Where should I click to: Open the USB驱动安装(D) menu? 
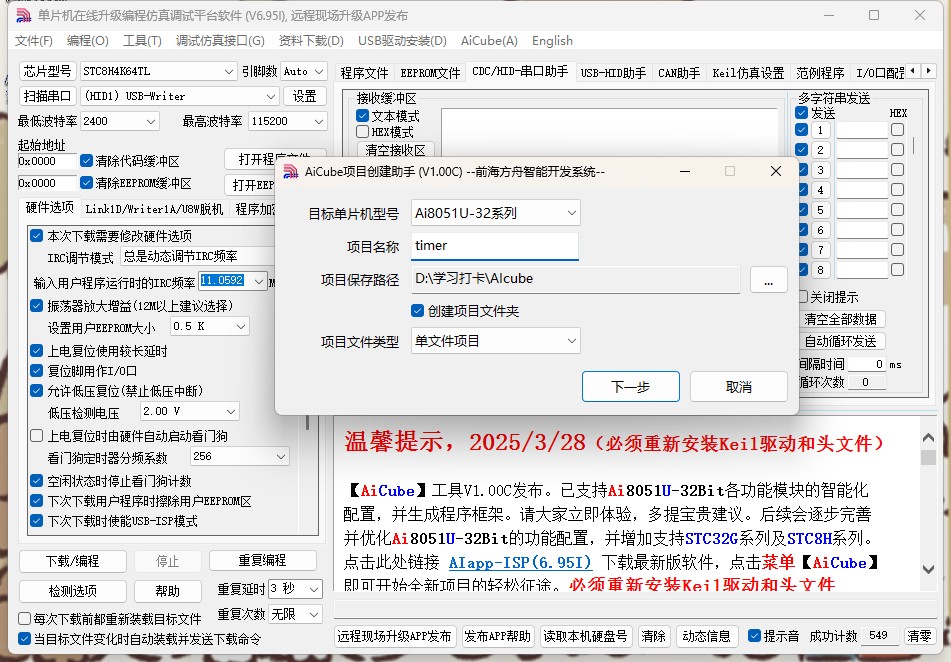coord(402,41)
